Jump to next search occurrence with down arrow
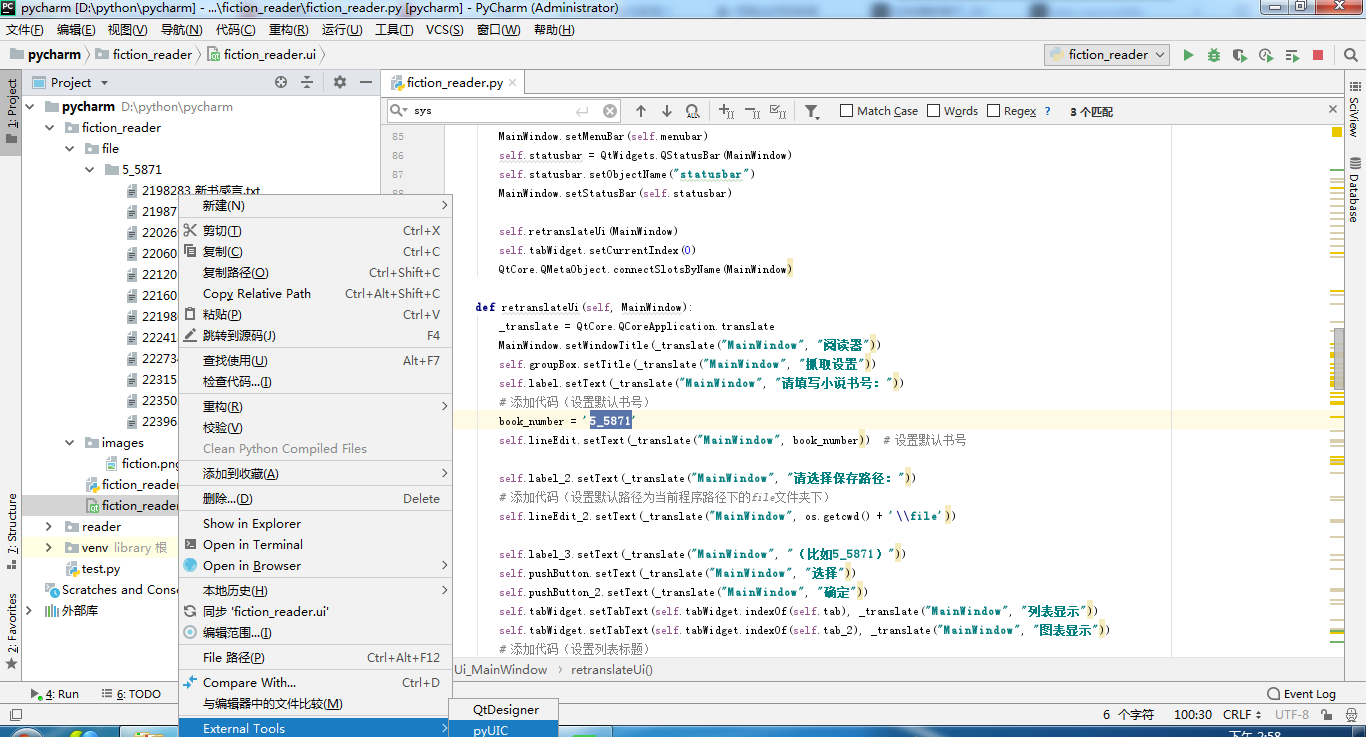1366x737 pixels. pyautogui.click(x=667, y=111)
